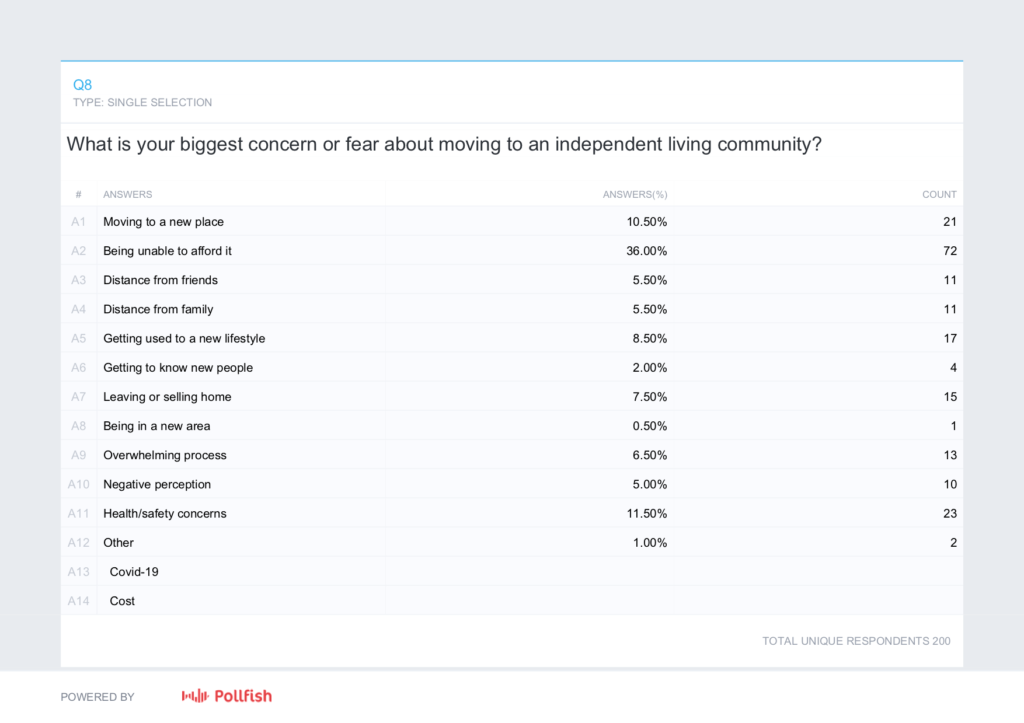Sort by the COUNT column header
The image size is (1024, 723).
coord(939,195)
